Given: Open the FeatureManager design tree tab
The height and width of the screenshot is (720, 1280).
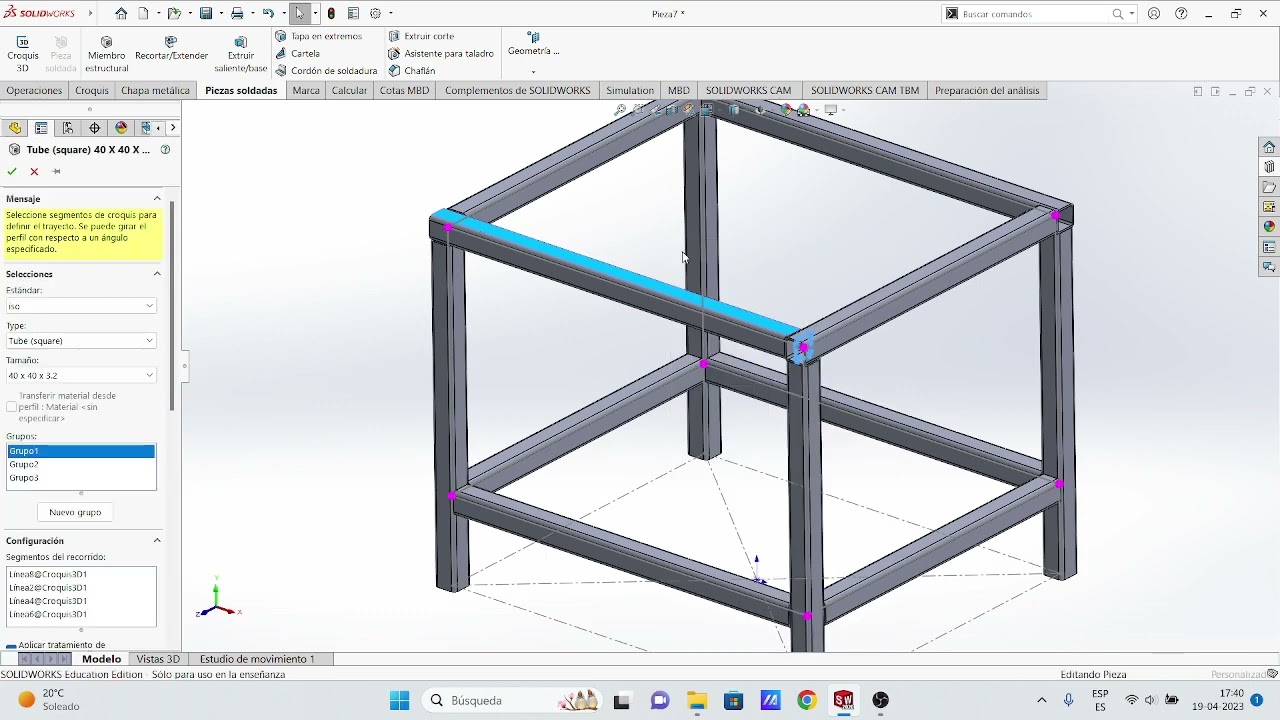Looking at the screenshot, I should coord(14,128).
